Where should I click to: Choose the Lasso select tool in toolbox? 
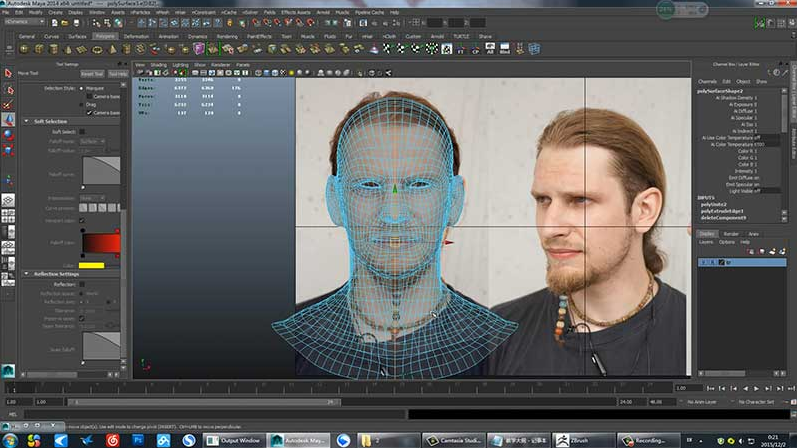8,90
